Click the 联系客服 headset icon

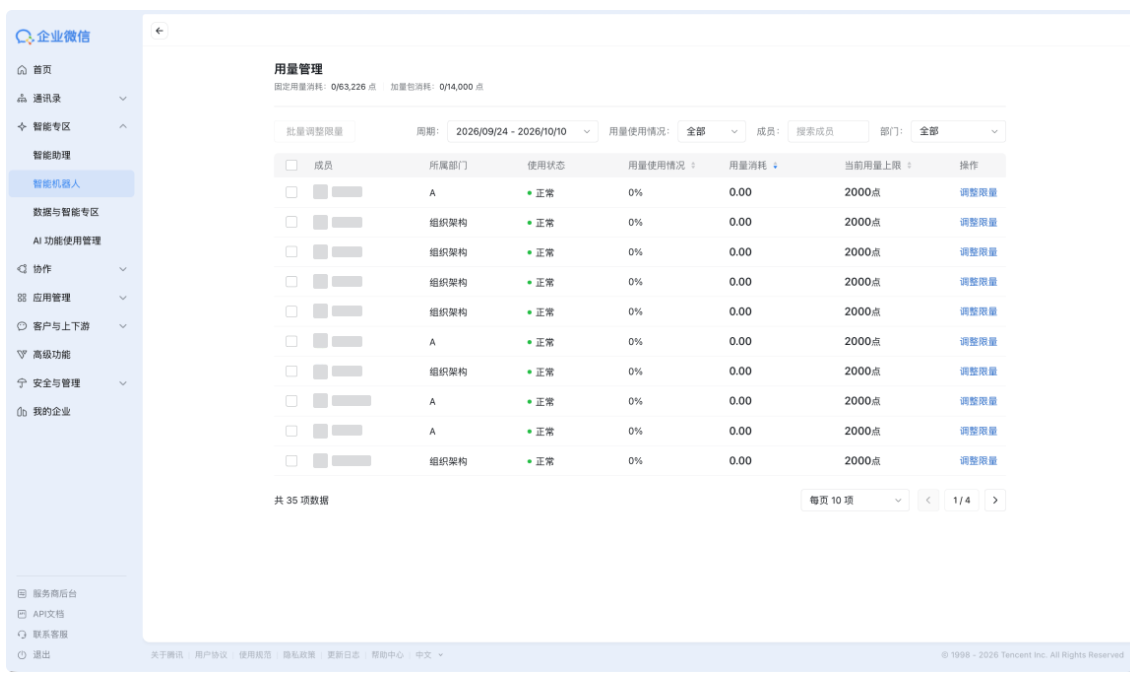click(22, 634)
